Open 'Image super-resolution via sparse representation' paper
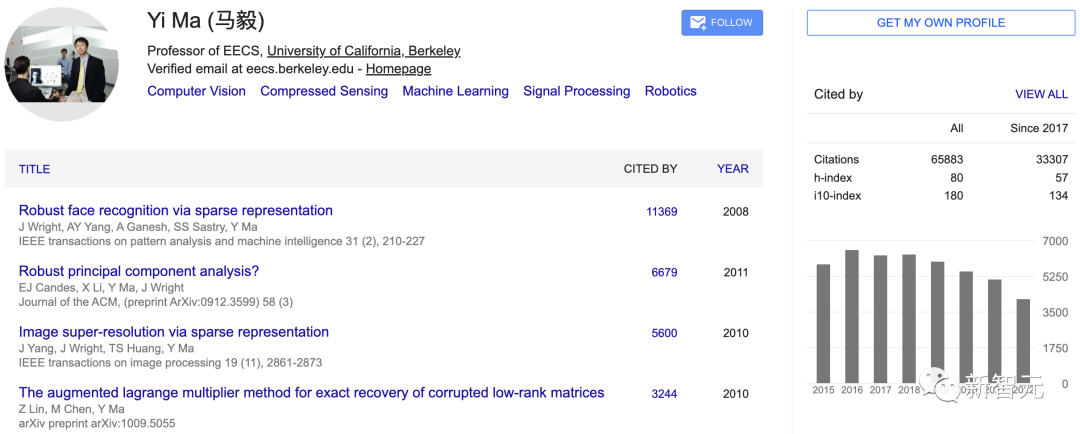Image resolution: width=1080 pixels, height=434 pixels. [x=174, y=332]
